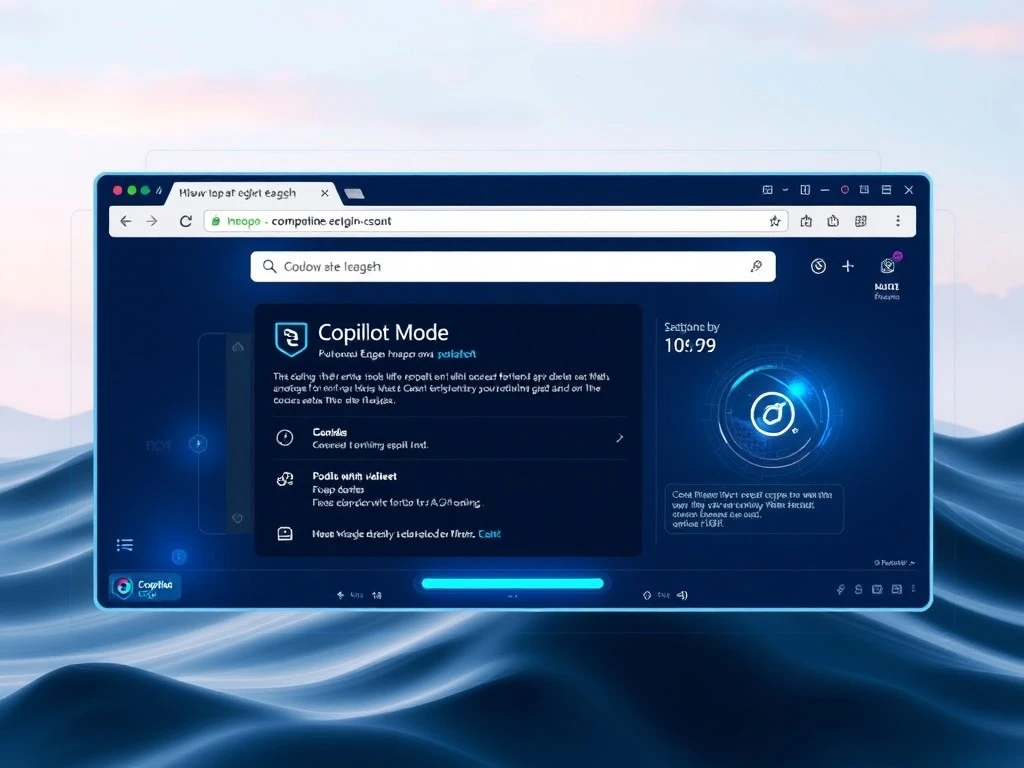Open a new tab with the small tab button
Image resolution: width=1024 pixels, height=768 pixels.
pos(354,193)
